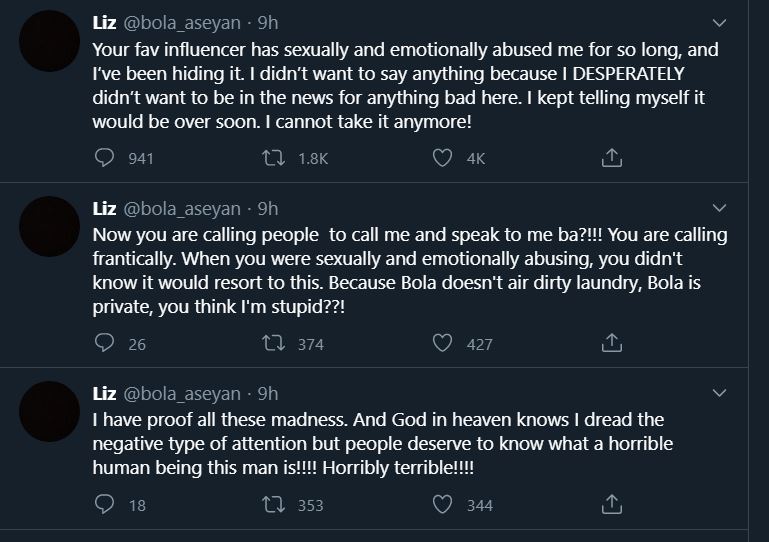Screen dimensions: 769x542
Task: Open Liz's profile name on the third tweet
Action: 104,393
